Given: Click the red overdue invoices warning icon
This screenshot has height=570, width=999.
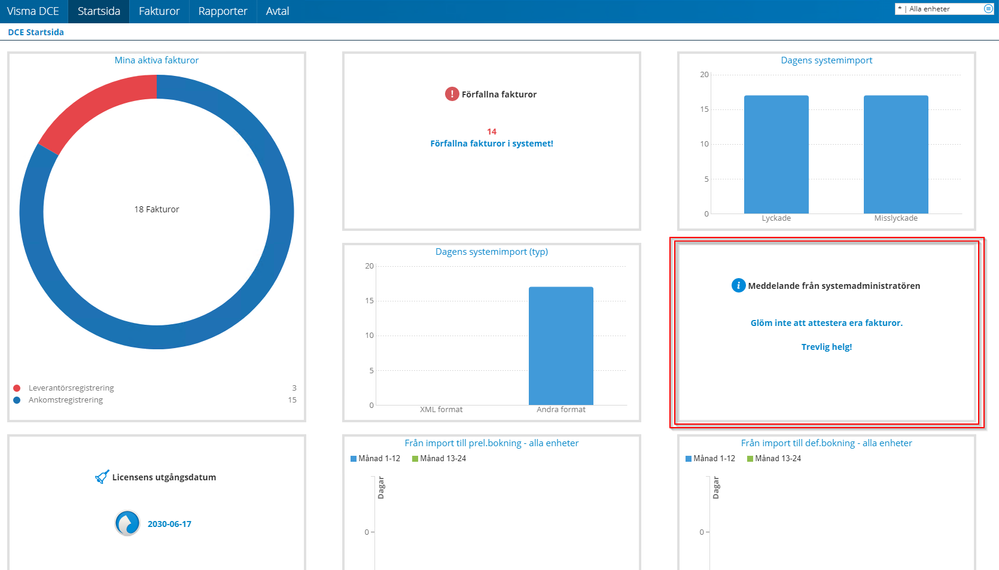Looking at the screenshot, I should [452, 94].
